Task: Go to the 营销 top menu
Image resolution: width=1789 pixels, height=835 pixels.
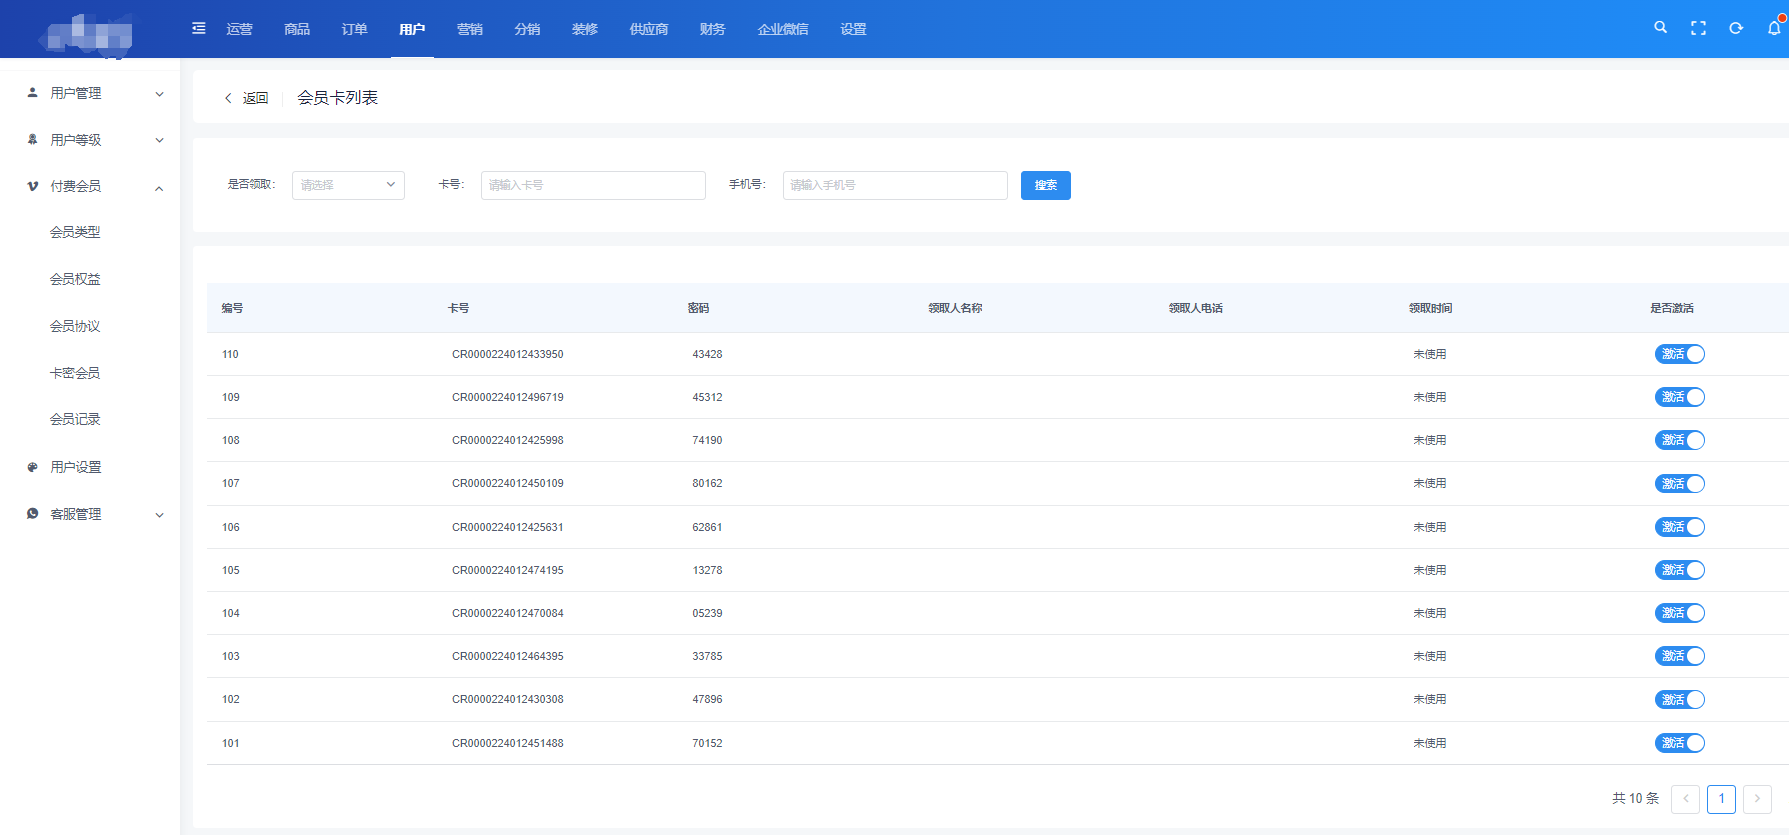Action: tap(470, 29)
